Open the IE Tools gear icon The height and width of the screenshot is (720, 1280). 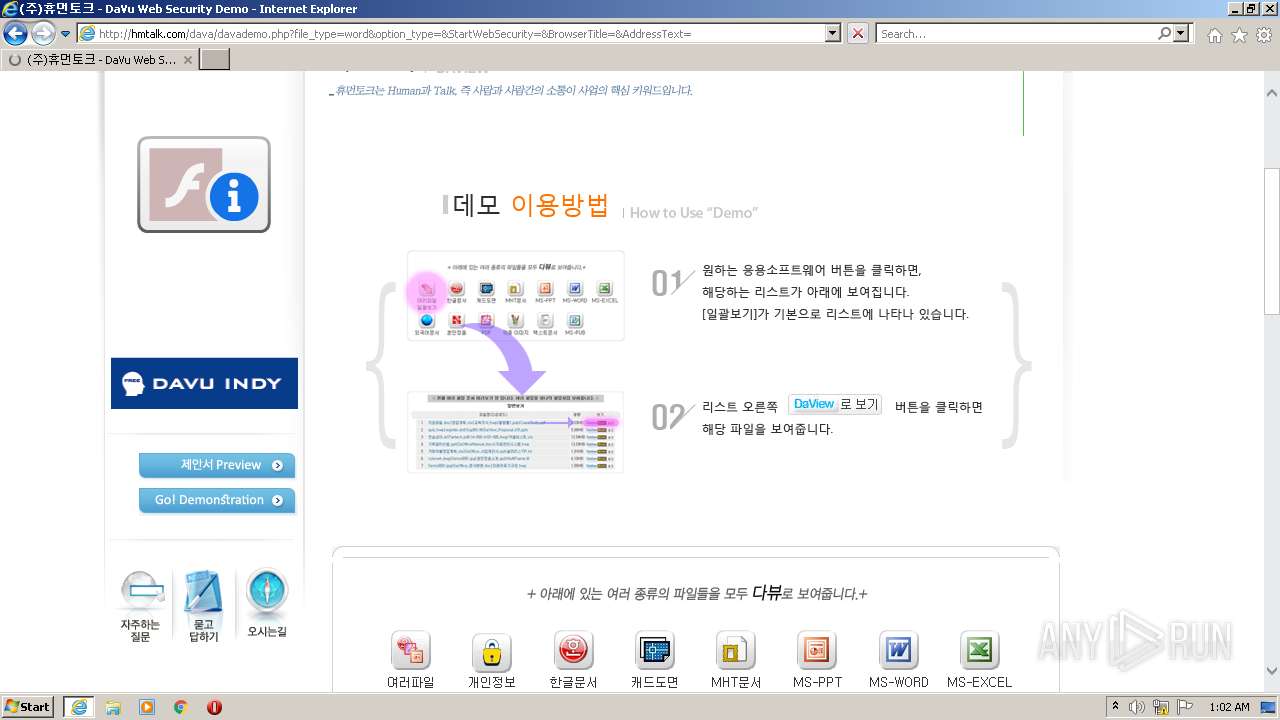click(x=1263, y=35)
